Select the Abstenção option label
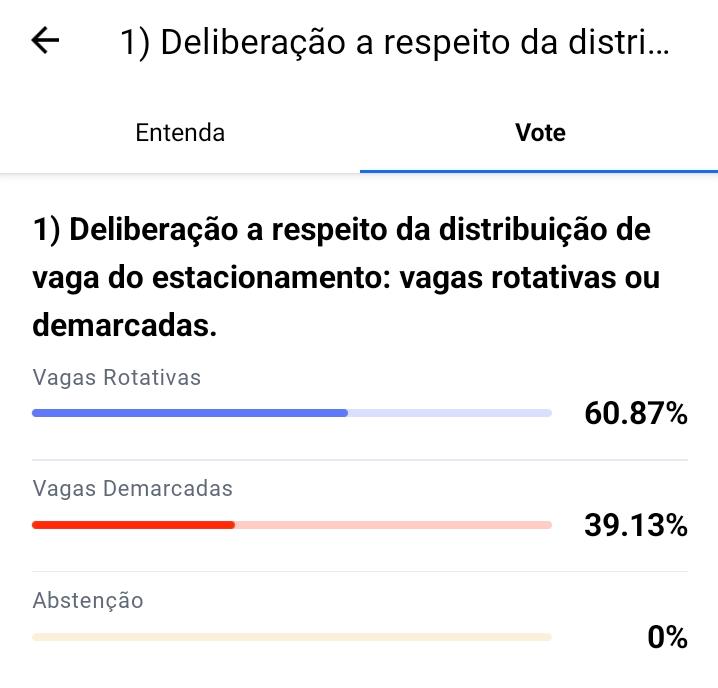 [x=87, y=601]
